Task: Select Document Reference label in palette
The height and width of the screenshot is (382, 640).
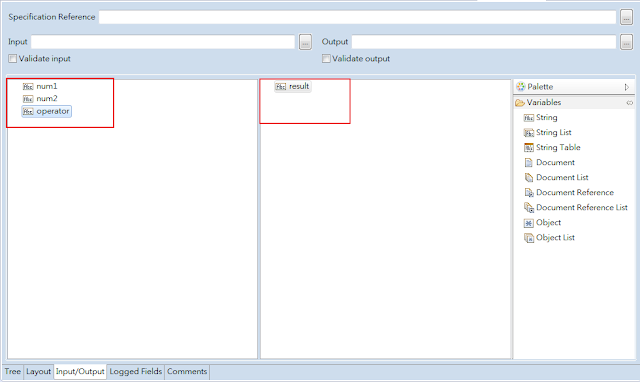Action: [x=575, y=193]
